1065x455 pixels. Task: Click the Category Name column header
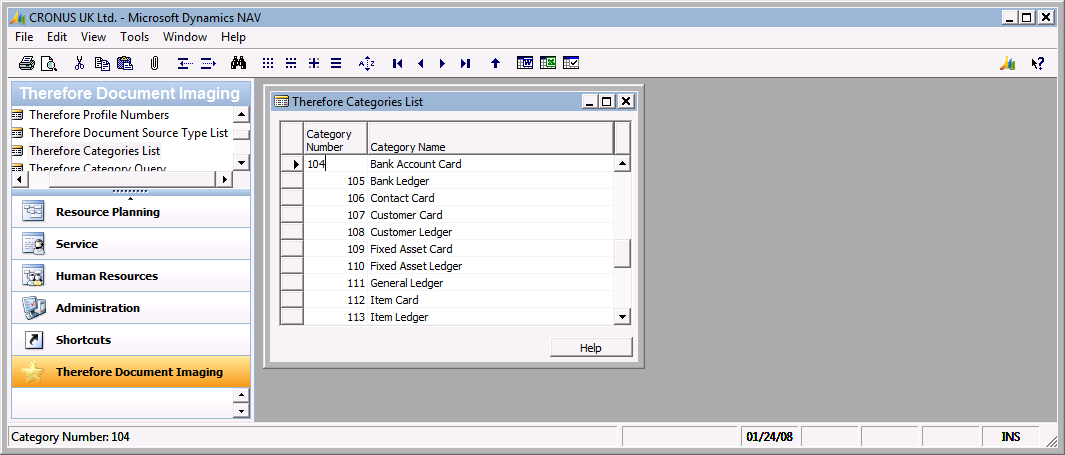coord(490,139)
